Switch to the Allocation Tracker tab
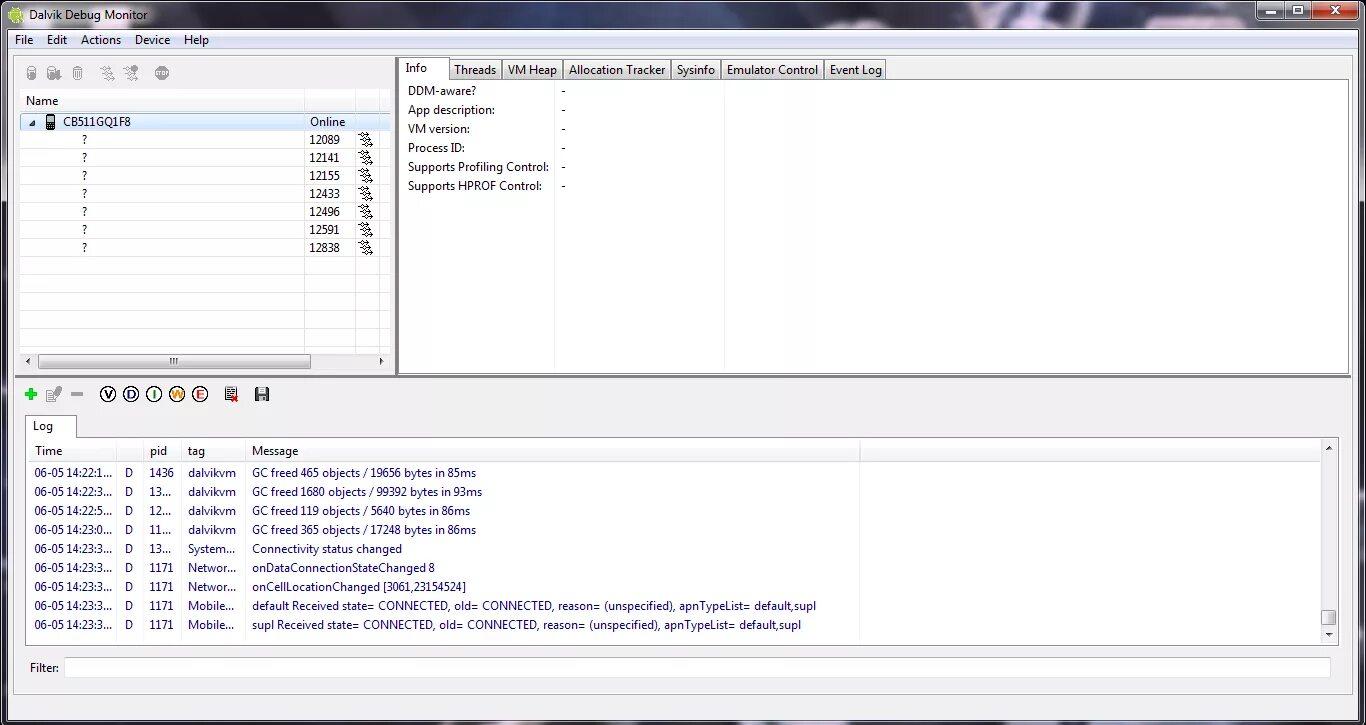 point(617,70)
